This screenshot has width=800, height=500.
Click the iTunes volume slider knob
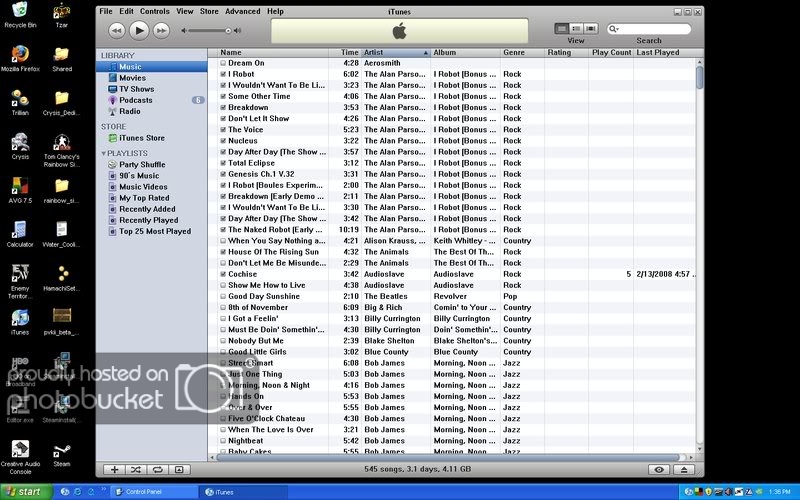click(228, 31)
